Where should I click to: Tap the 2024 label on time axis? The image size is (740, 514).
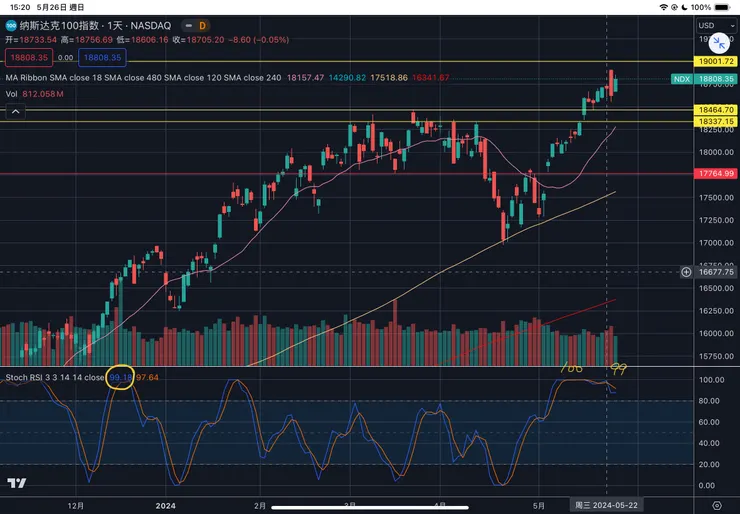coord(165,506)
